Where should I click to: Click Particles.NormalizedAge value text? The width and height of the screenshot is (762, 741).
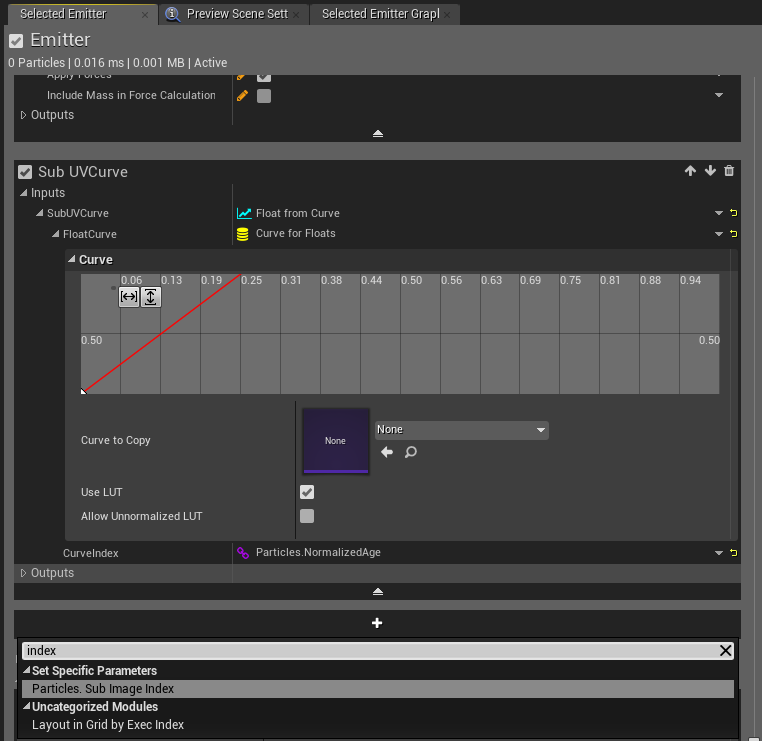click(318, 552)
